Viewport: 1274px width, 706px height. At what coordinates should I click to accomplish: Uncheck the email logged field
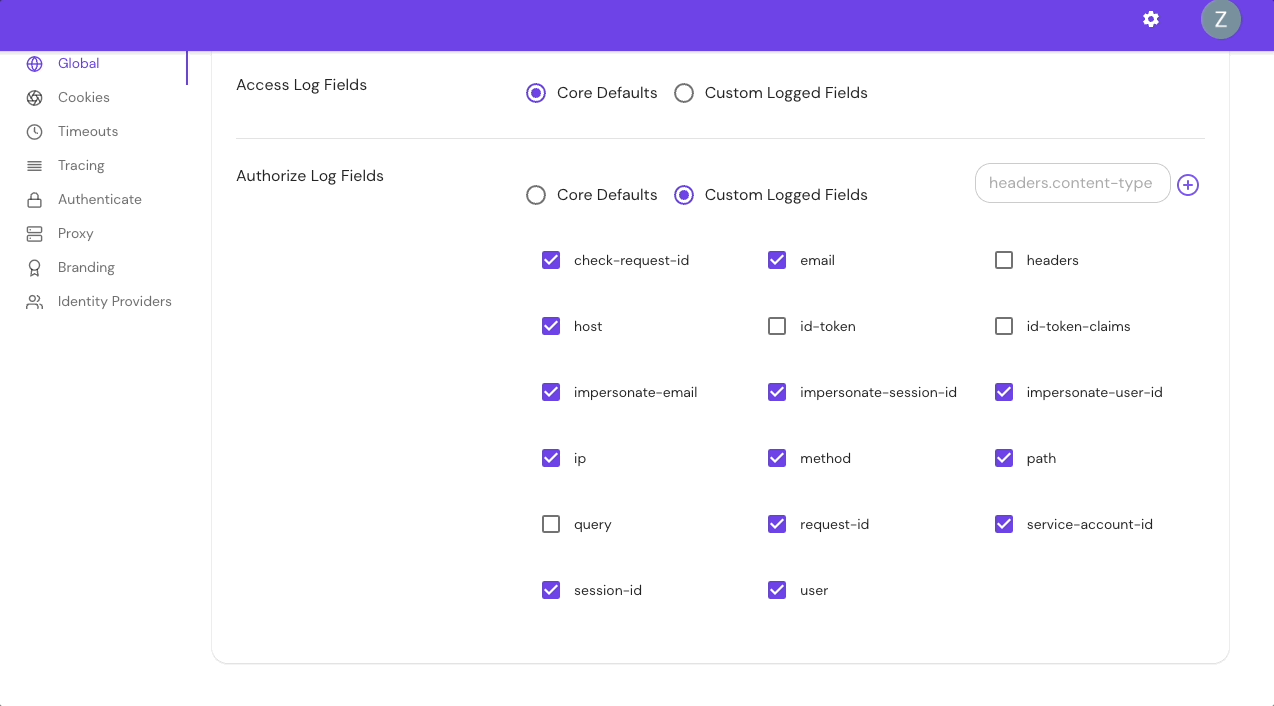pos(777,259)
